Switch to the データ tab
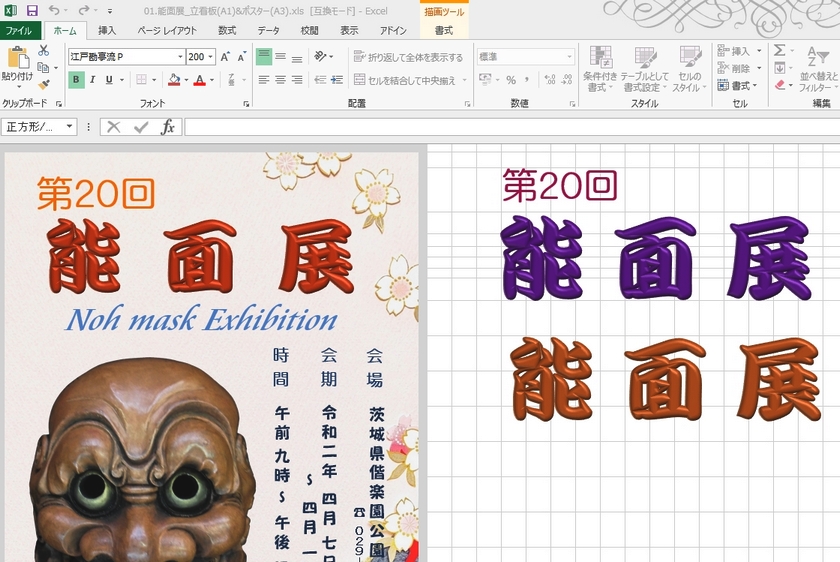 (x=268, y=31)
